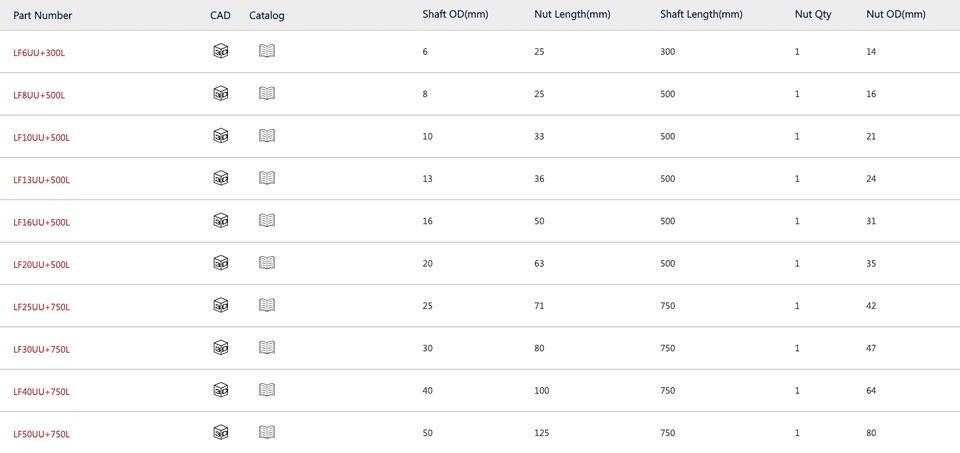960x453 pixels.
Task: Click the Nut OD(mm) column header
Action: tap(896, 15)
